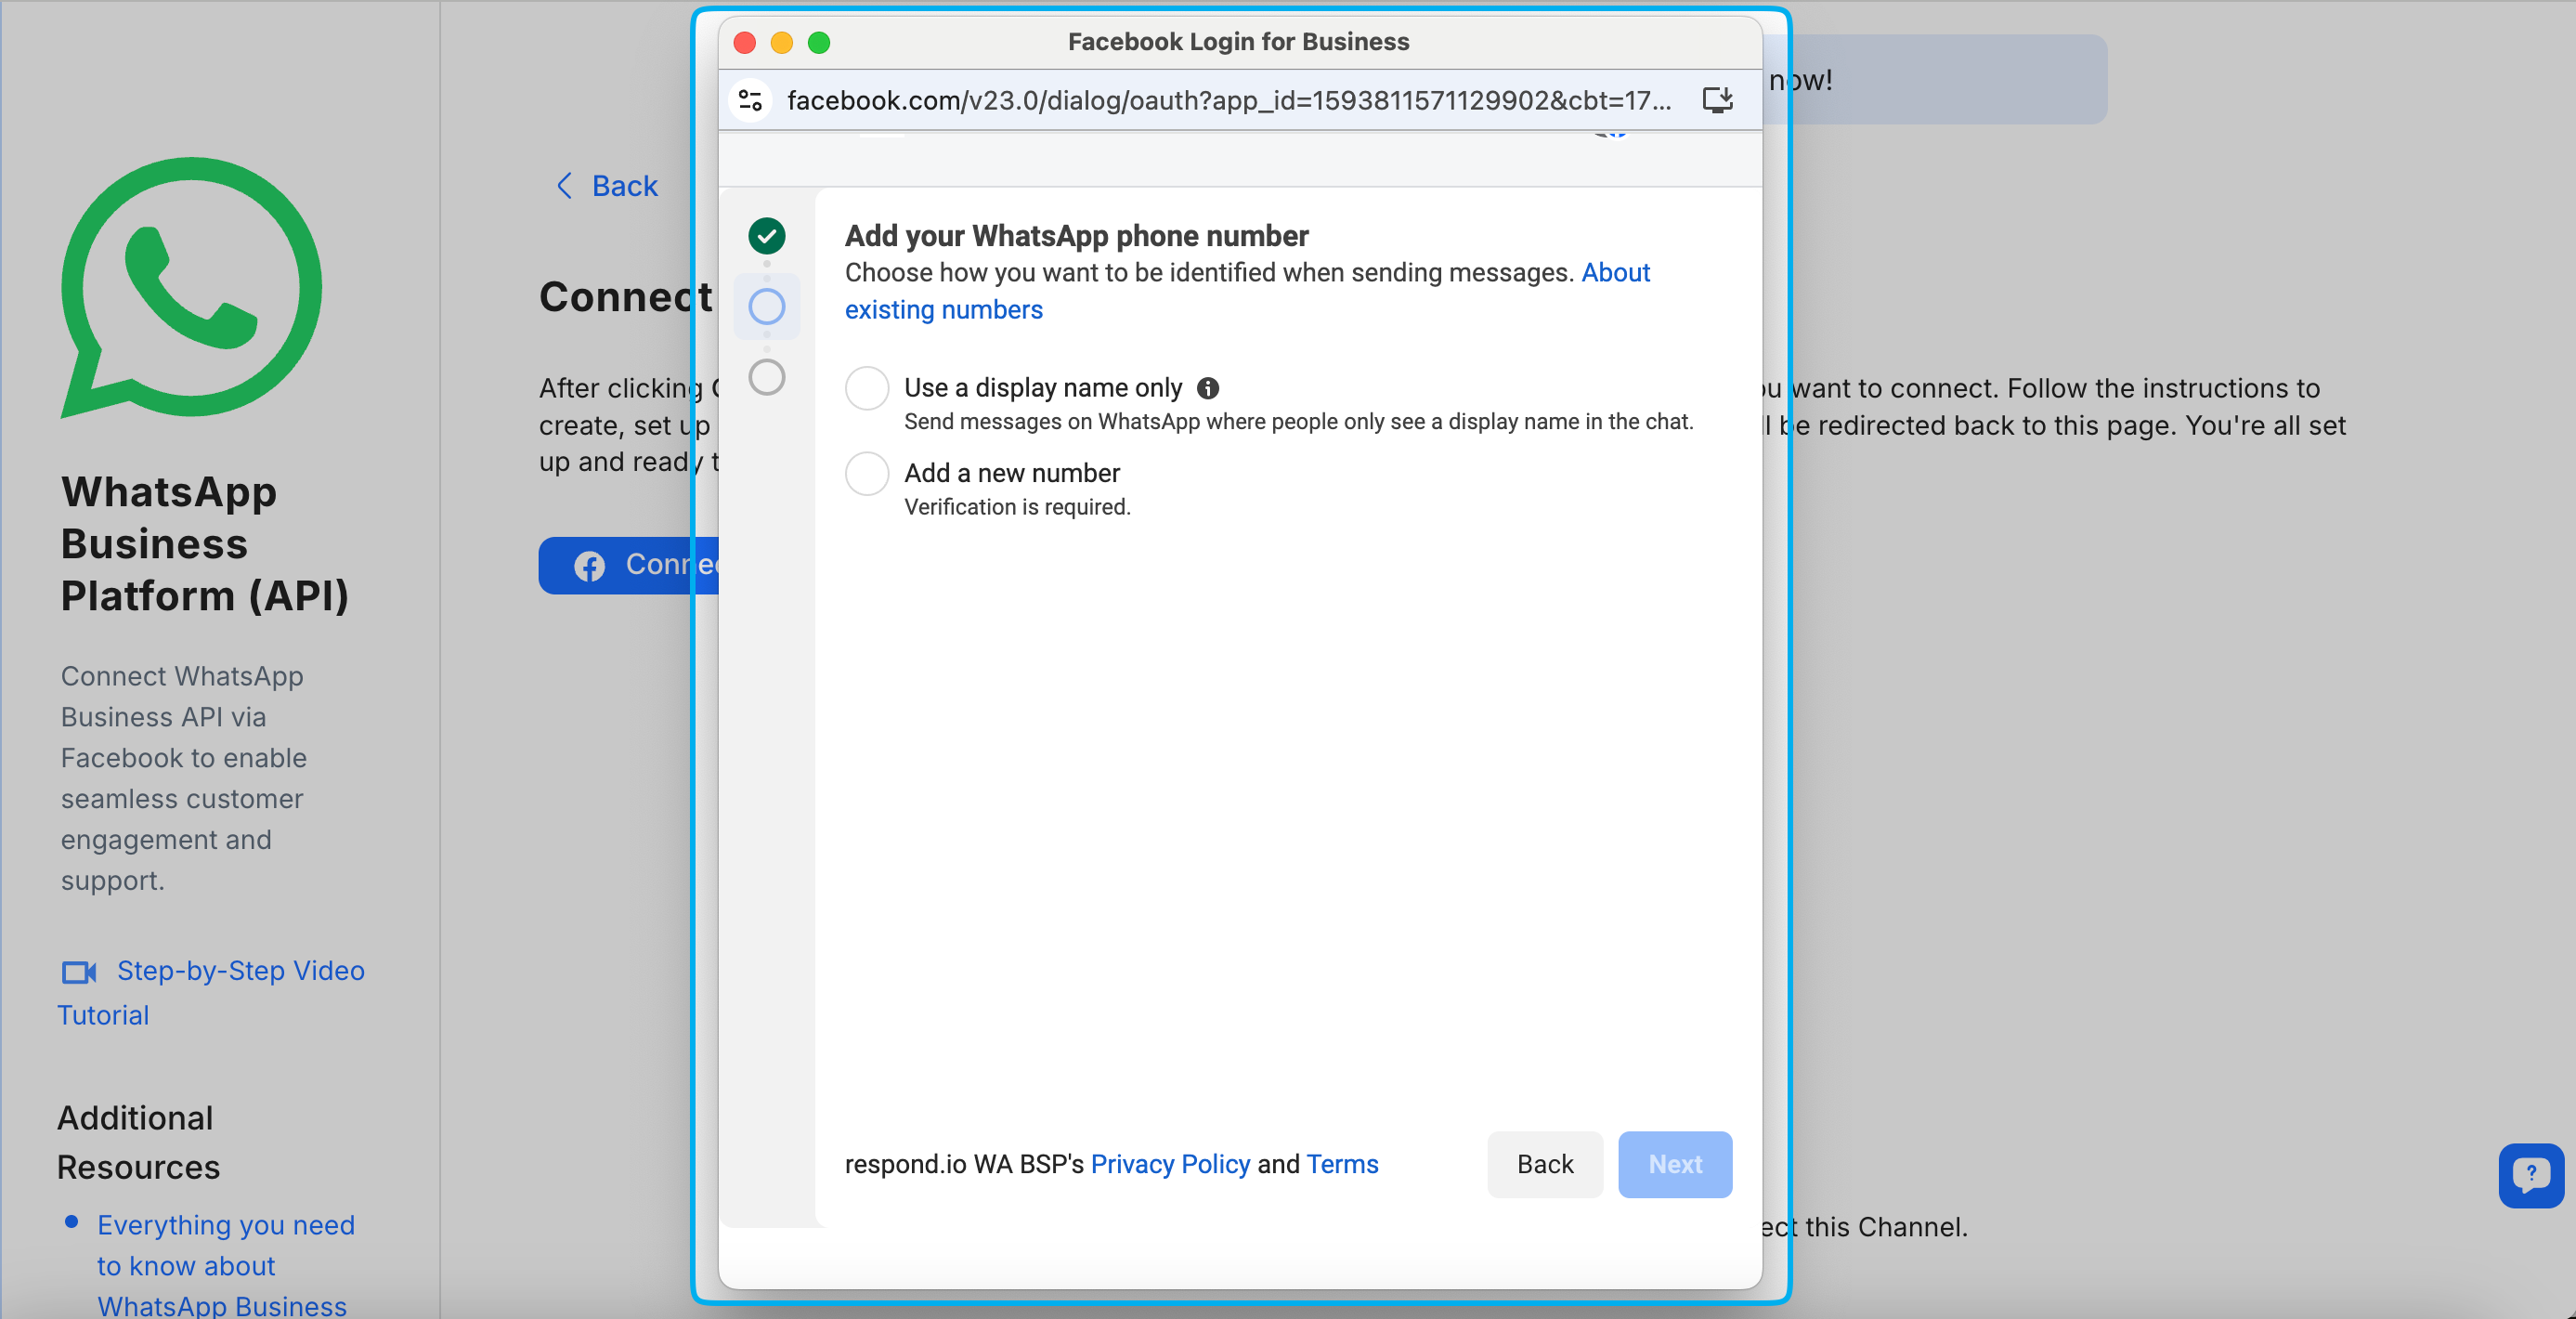Screen dimensions: 2576x1319
Task: Click the completed green checkmark step
Action: 767,236
